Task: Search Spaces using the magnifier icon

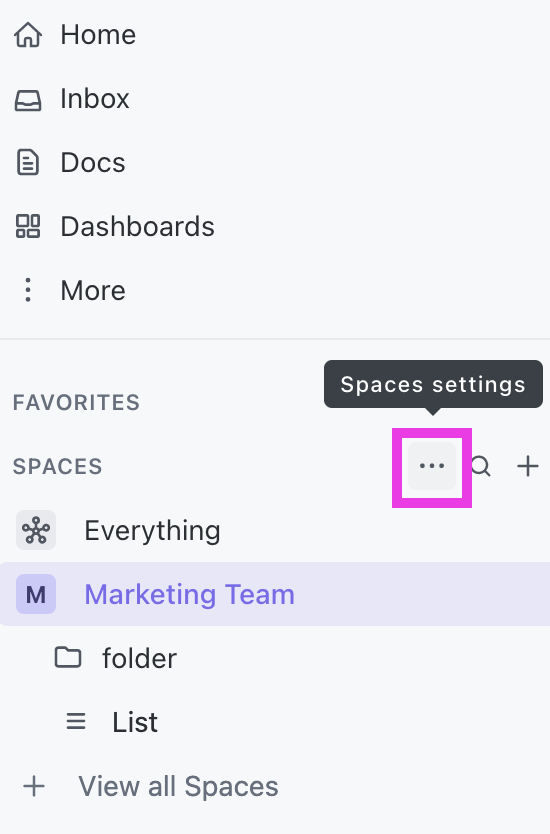Action: pos(481,466)
